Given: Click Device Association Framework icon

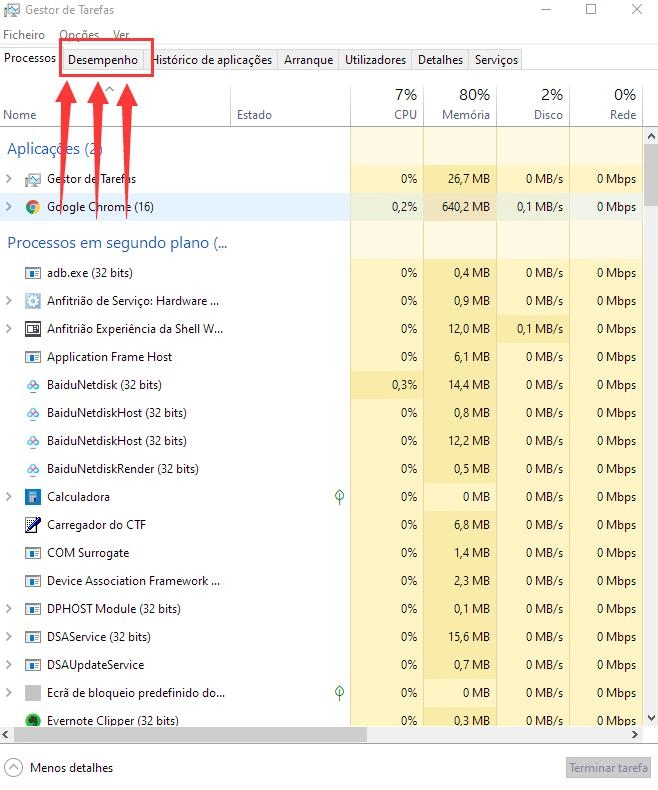Looking at the screenshot, I should click(x=33, y=581).
